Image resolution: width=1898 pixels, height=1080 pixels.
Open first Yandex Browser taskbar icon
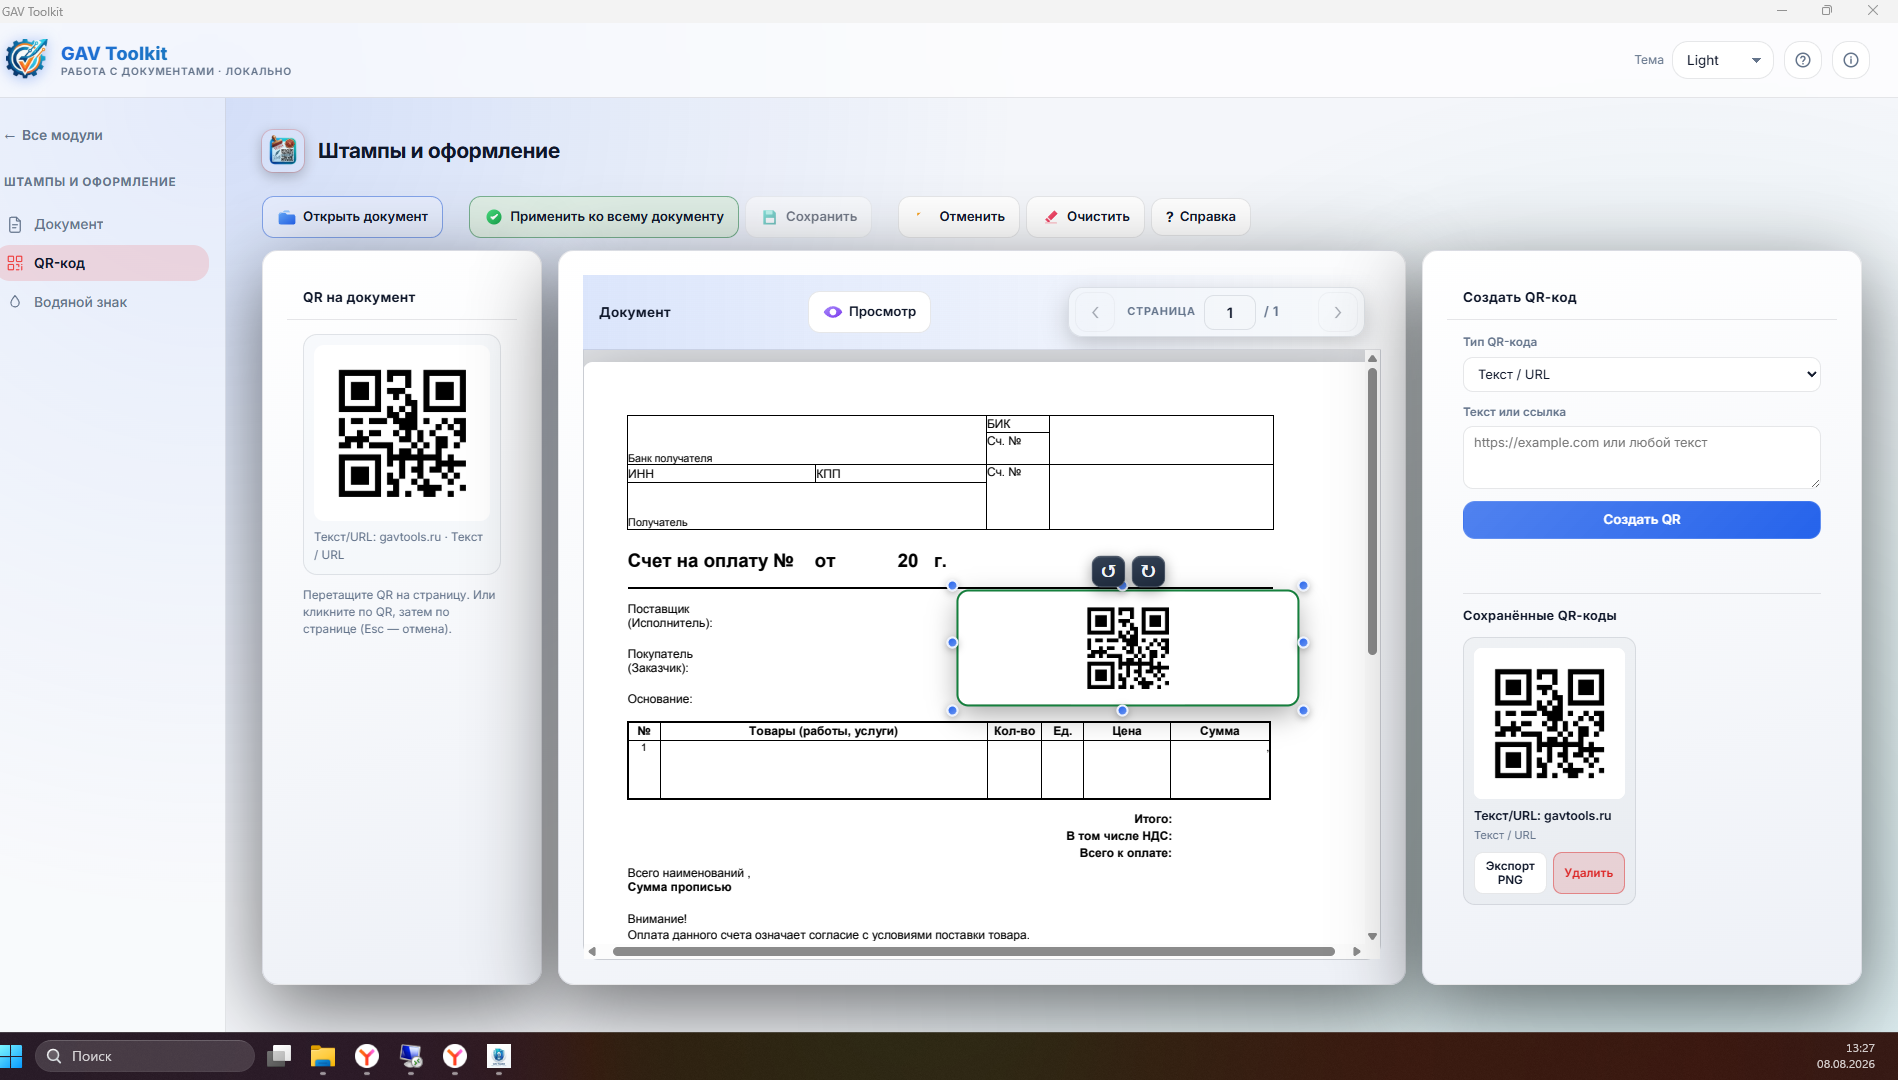point(367,1056)
